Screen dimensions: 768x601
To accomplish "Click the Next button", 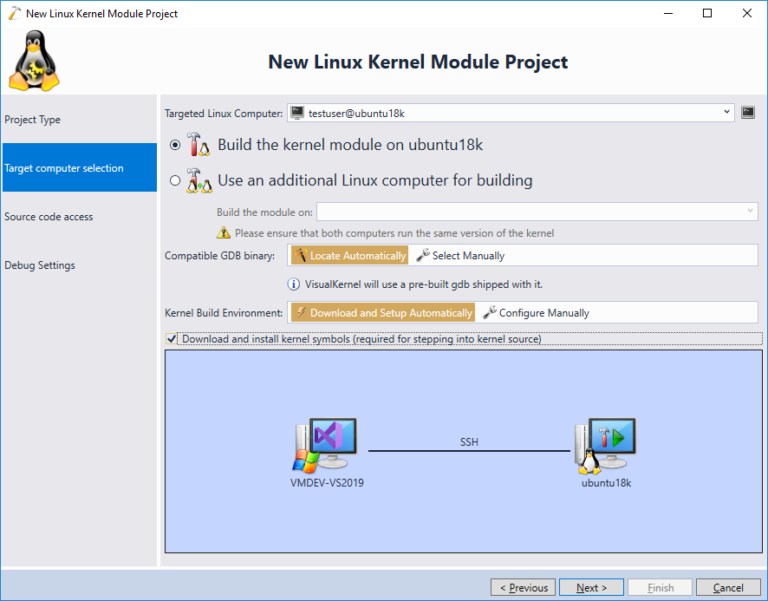I will (x=591, y=587).
